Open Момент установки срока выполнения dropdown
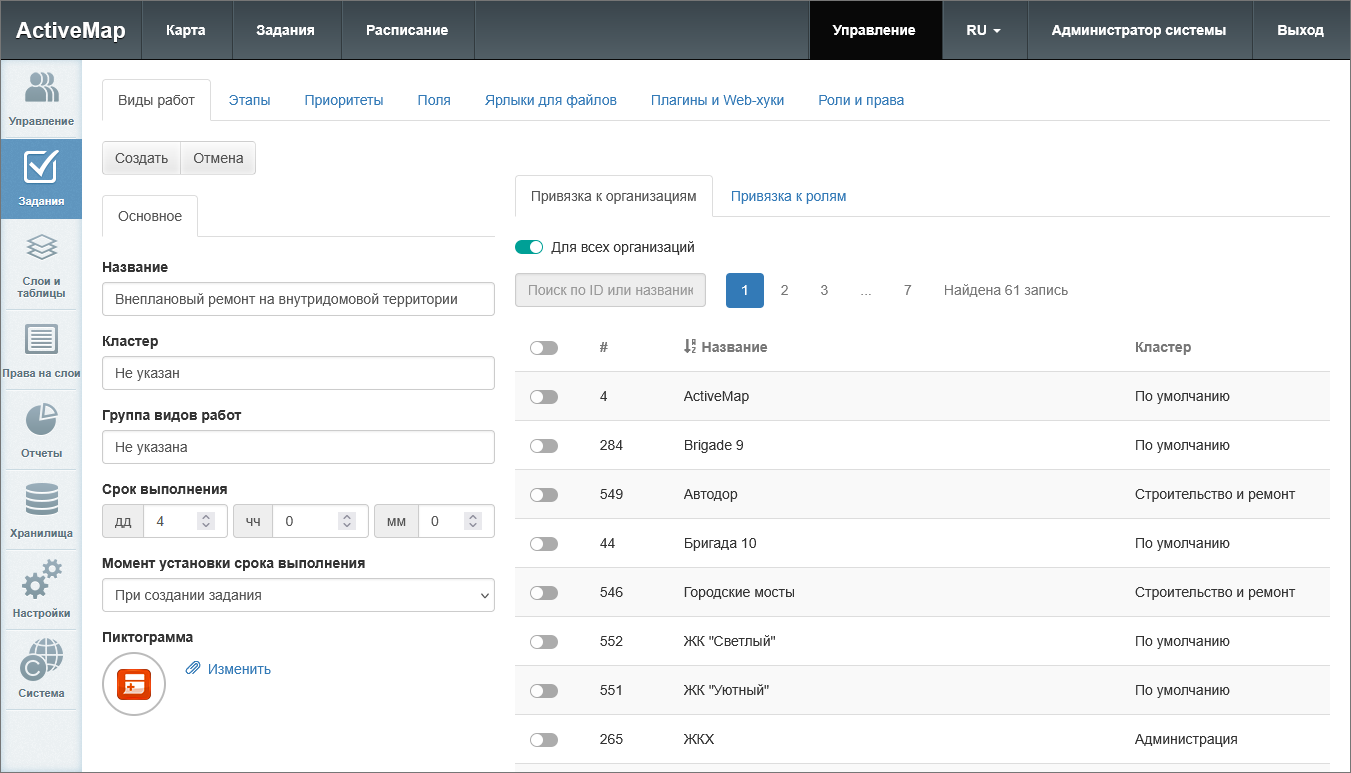The width and height of the screenshot is (1351, 773). pyautogui.click(x=298, y=595)
